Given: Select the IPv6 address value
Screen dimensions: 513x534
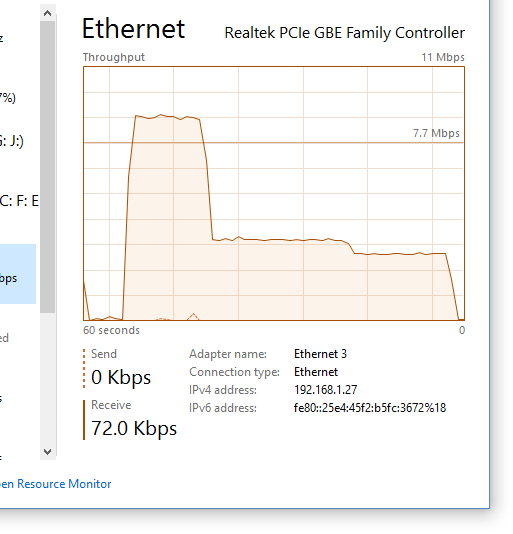Looking at the screenshot, I should (x=370, y=408).
